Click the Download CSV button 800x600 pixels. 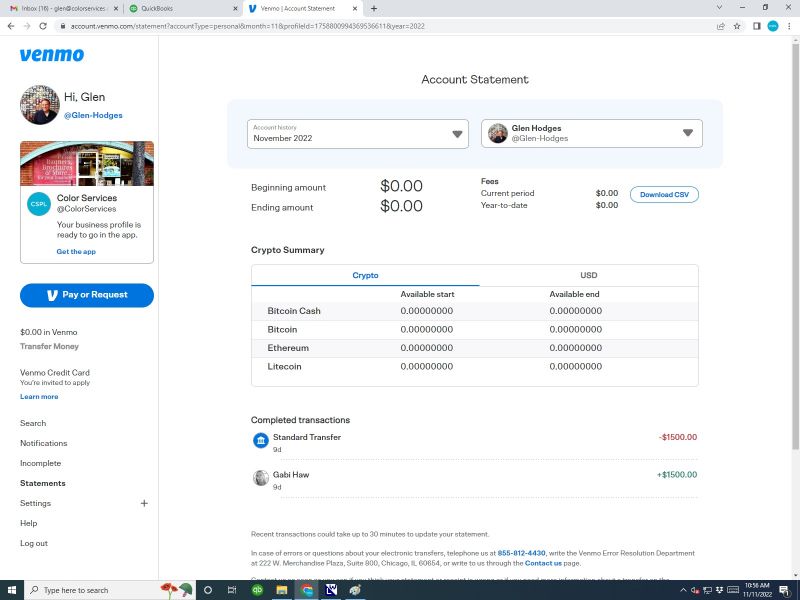664,195
